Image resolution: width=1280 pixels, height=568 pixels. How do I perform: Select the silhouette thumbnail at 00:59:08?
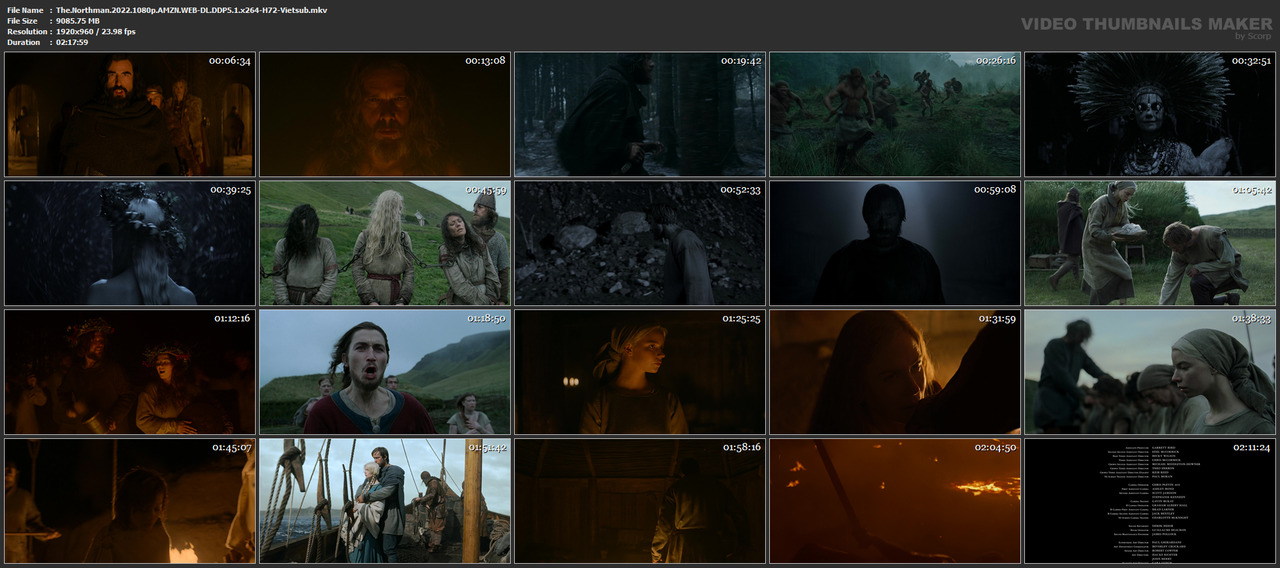point(895,243)
